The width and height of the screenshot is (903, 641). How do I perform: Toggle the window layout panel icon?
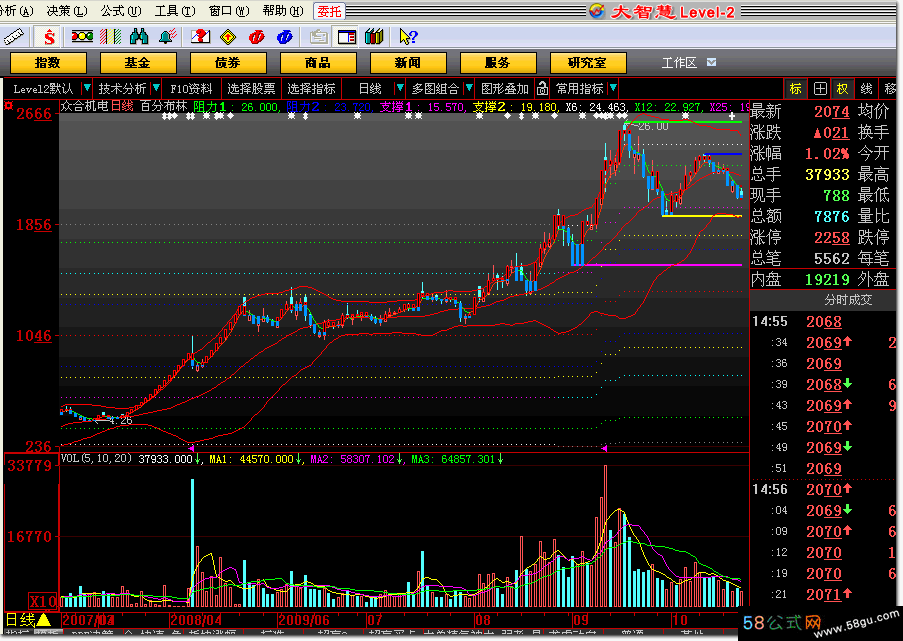coord(347,37)
